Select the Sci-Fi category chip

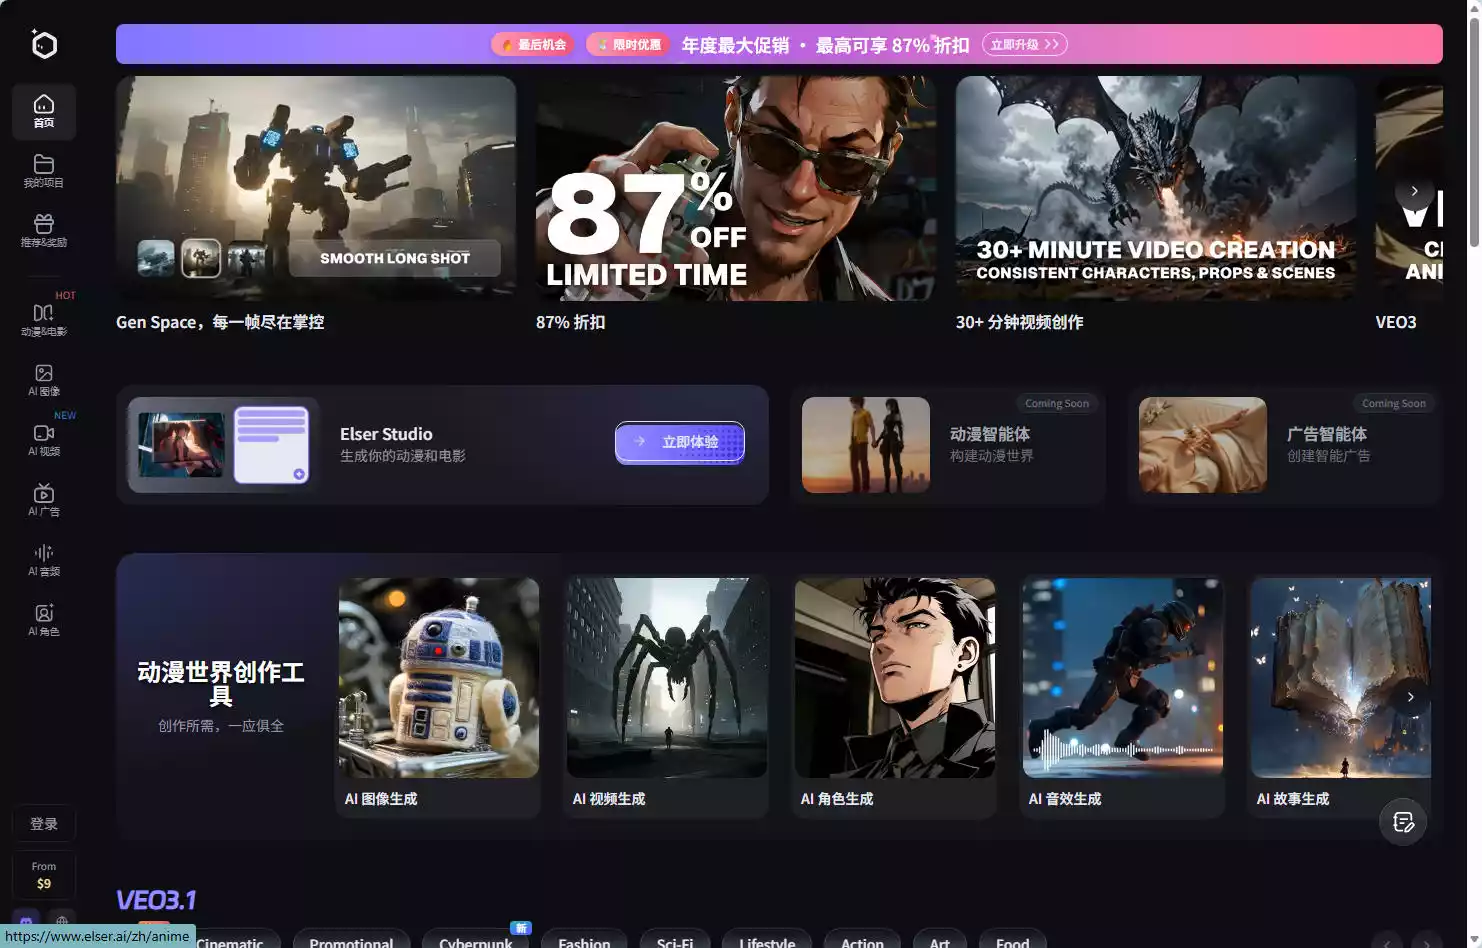(675, 942)
